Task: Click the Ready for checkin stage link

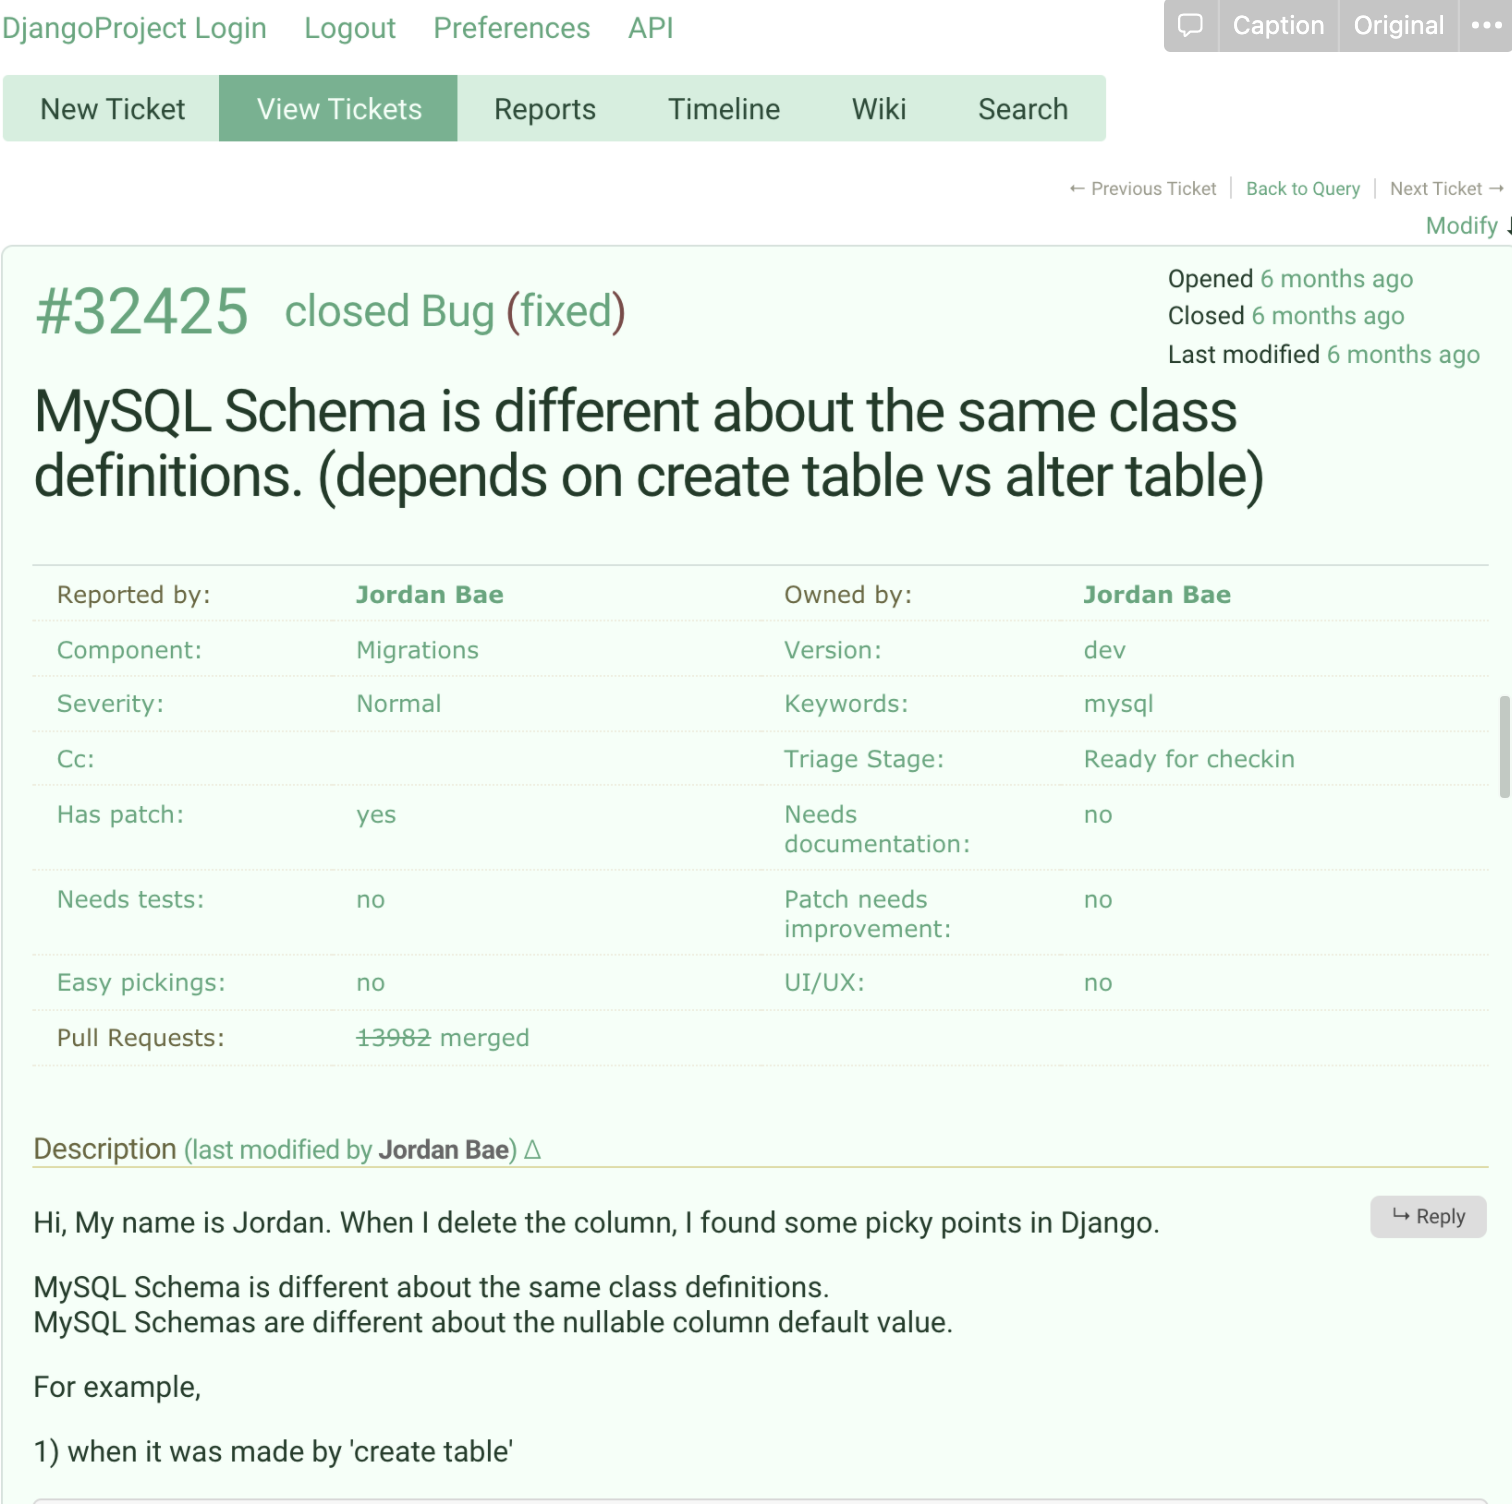Action: (x=1189, y=759)
